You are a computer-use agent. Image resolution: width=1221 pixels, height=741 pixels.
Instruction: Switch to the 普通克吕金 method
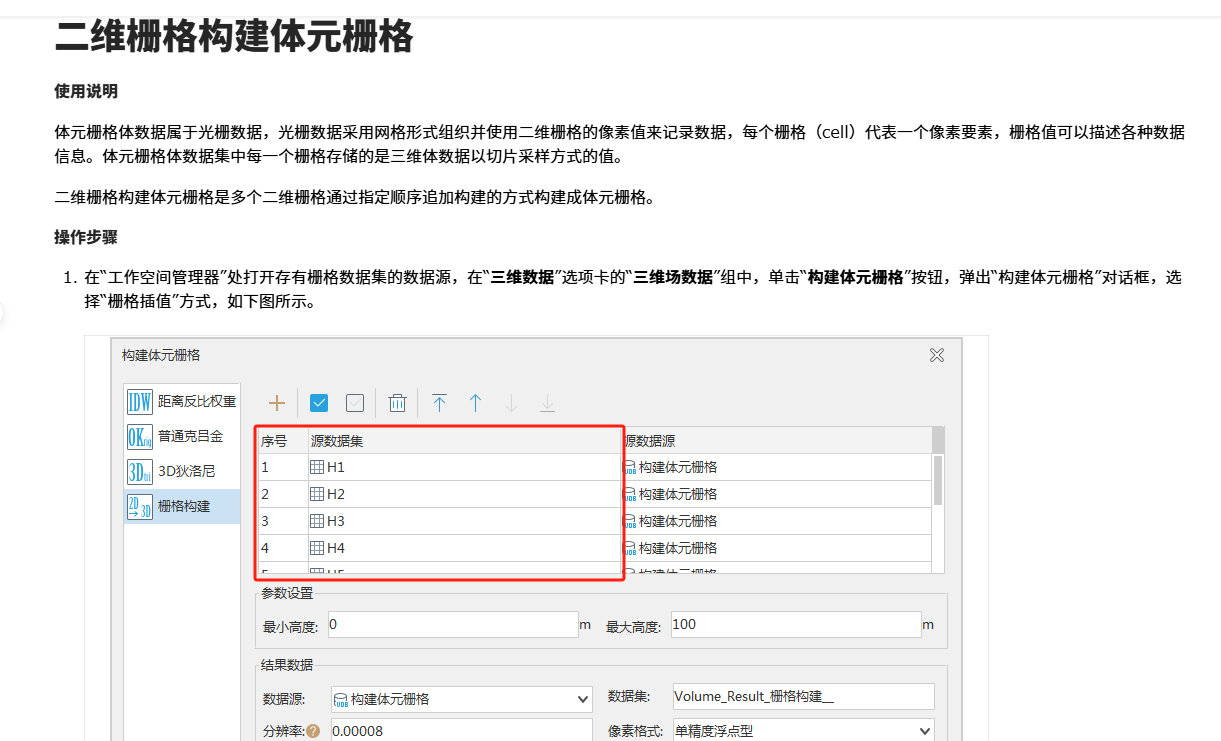(182, 436)
